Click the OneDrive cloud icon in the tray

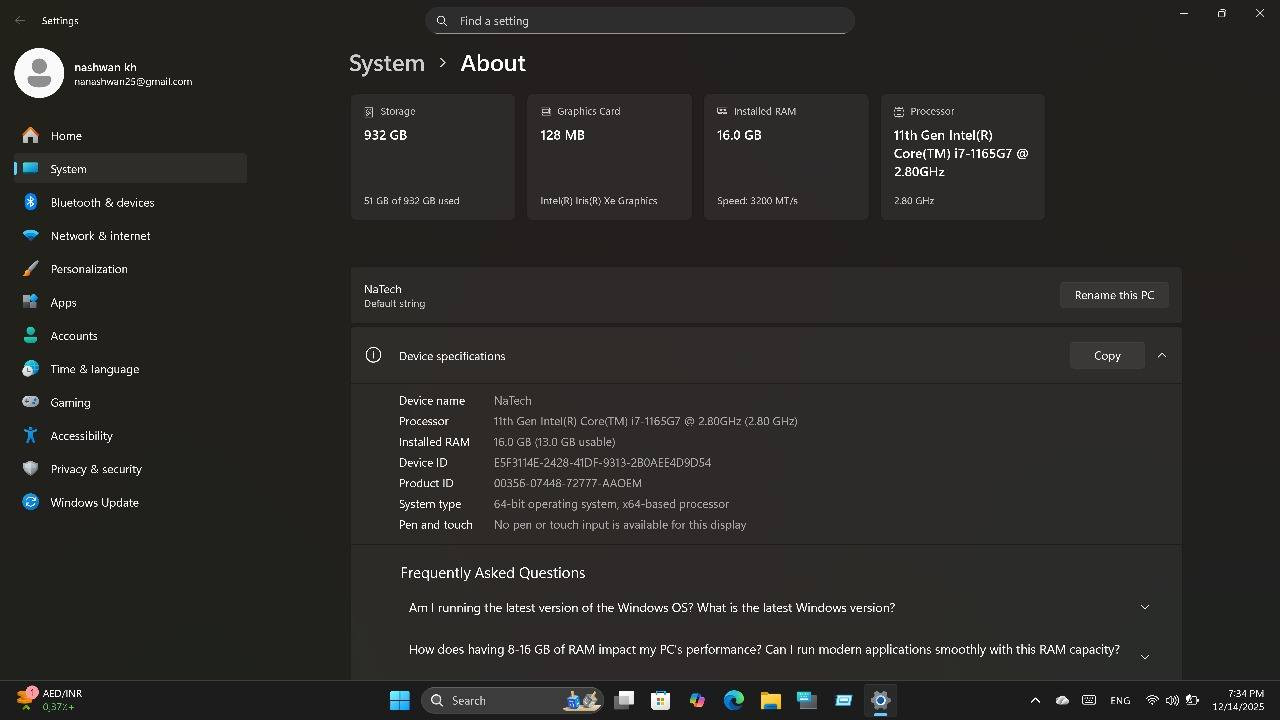pos(1062,700)
